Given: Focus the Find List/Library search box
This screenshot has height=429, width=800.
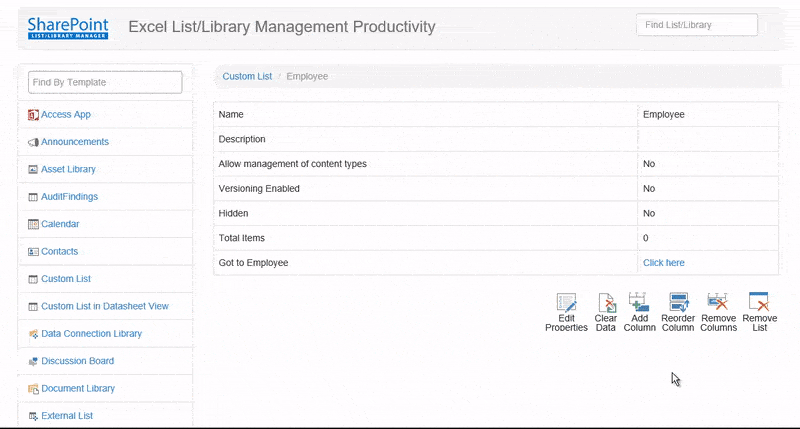Looking at the screenshot, I should coord(697,25).
